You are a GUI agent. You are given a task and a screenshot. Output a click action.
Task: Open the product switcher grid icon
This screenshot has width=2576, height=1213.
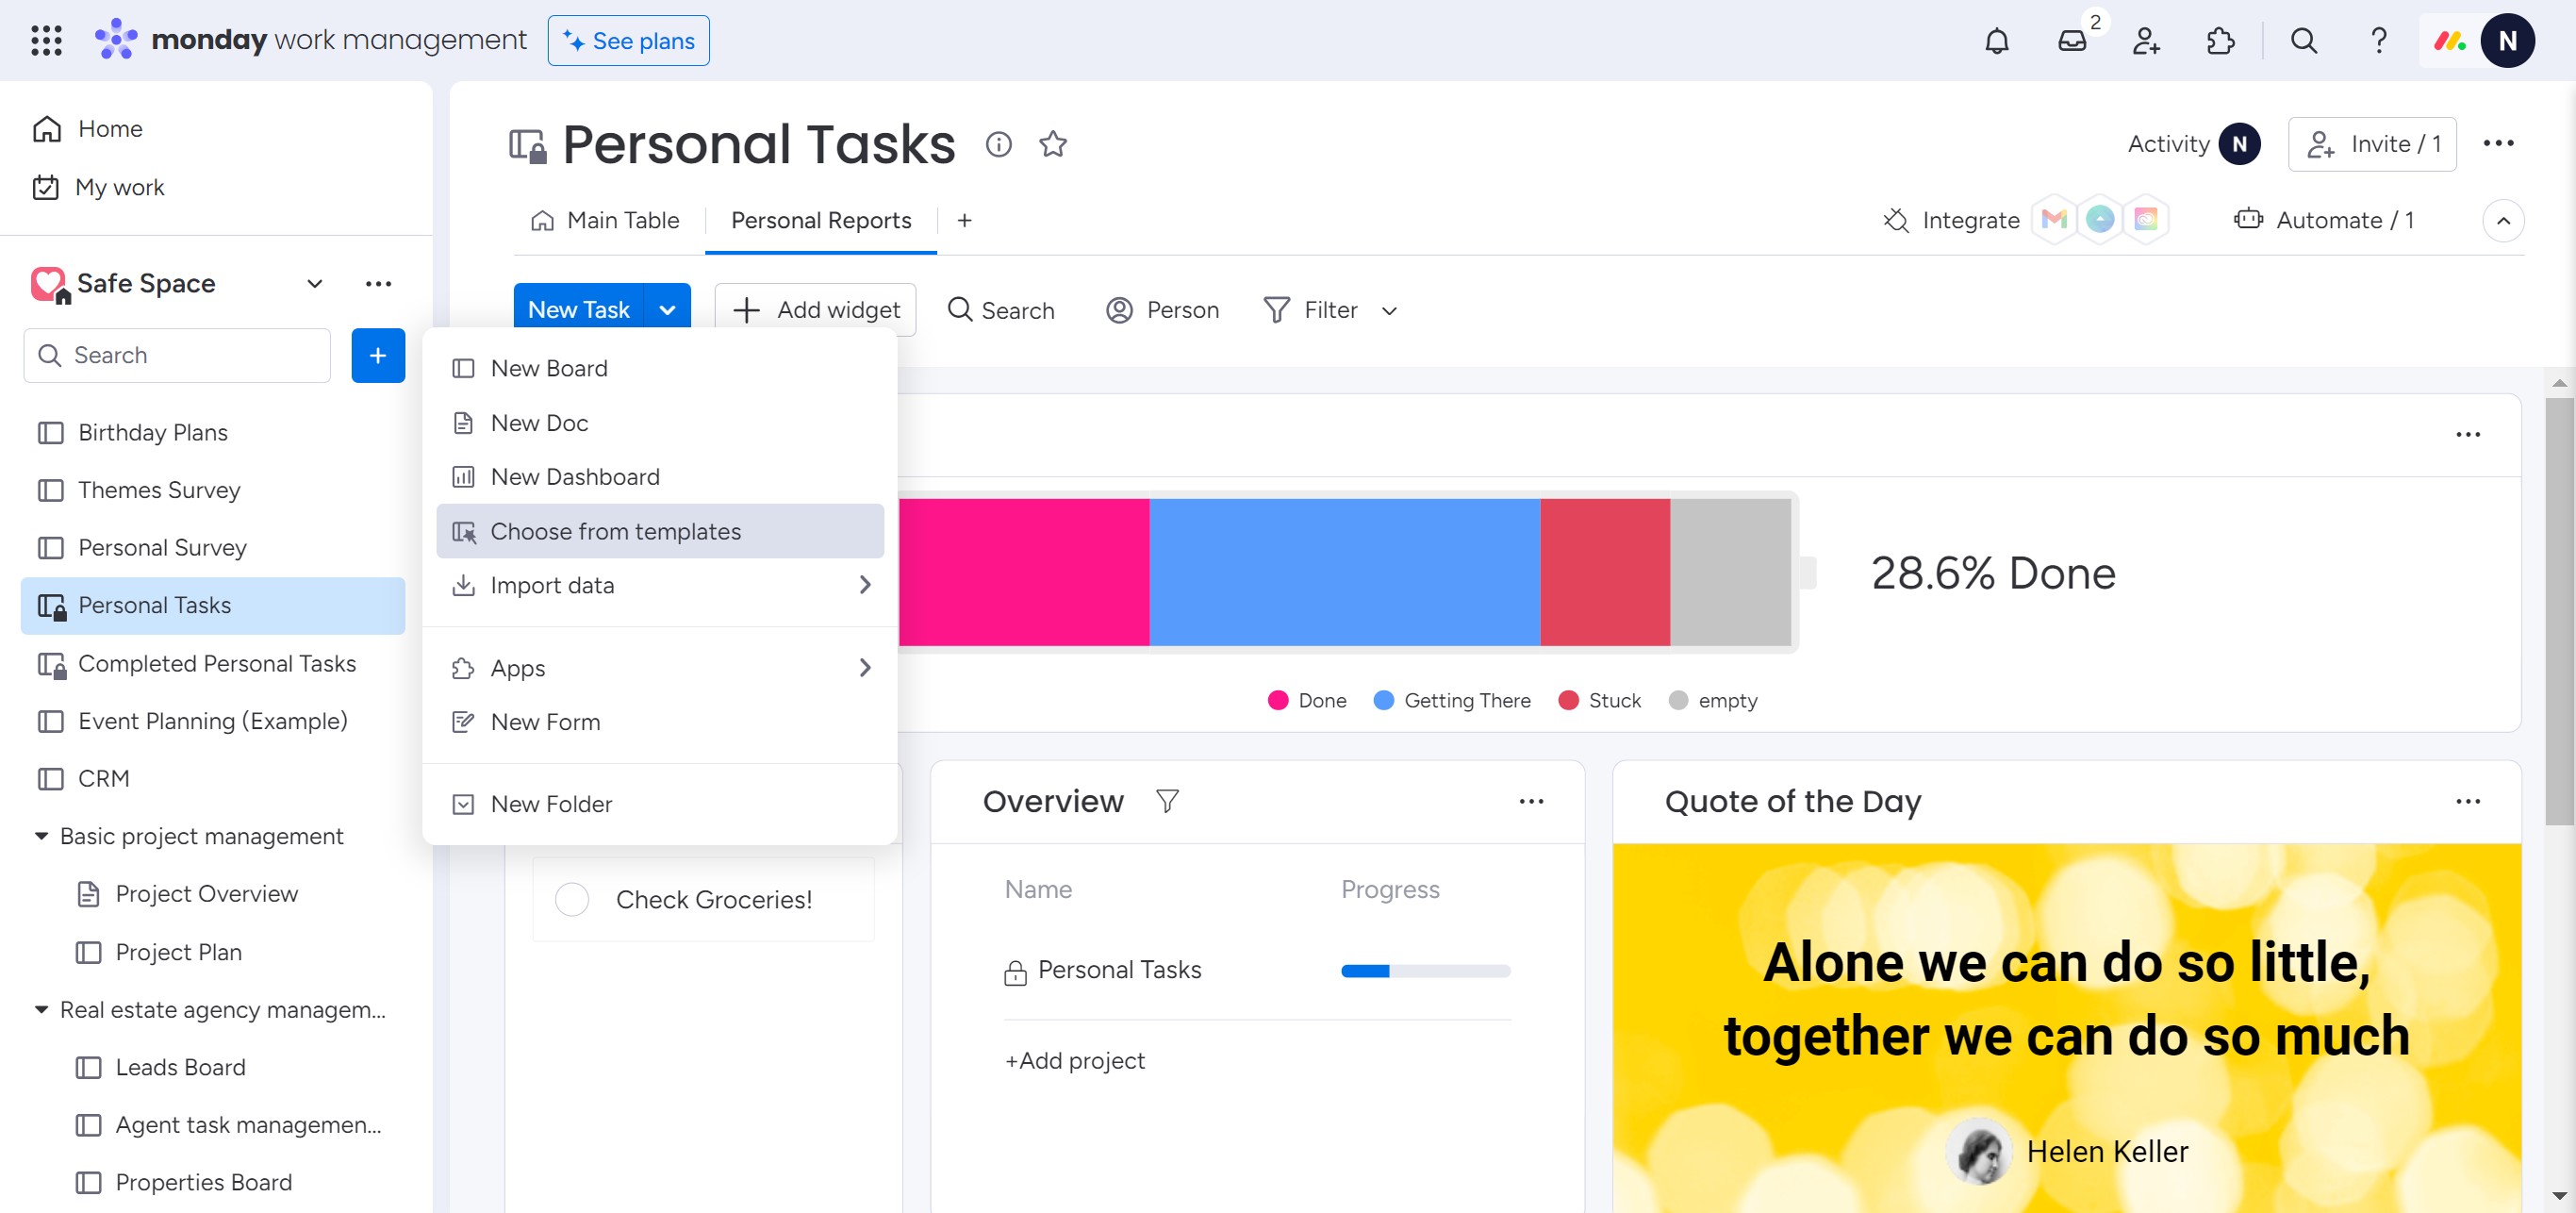coord(46,41)
